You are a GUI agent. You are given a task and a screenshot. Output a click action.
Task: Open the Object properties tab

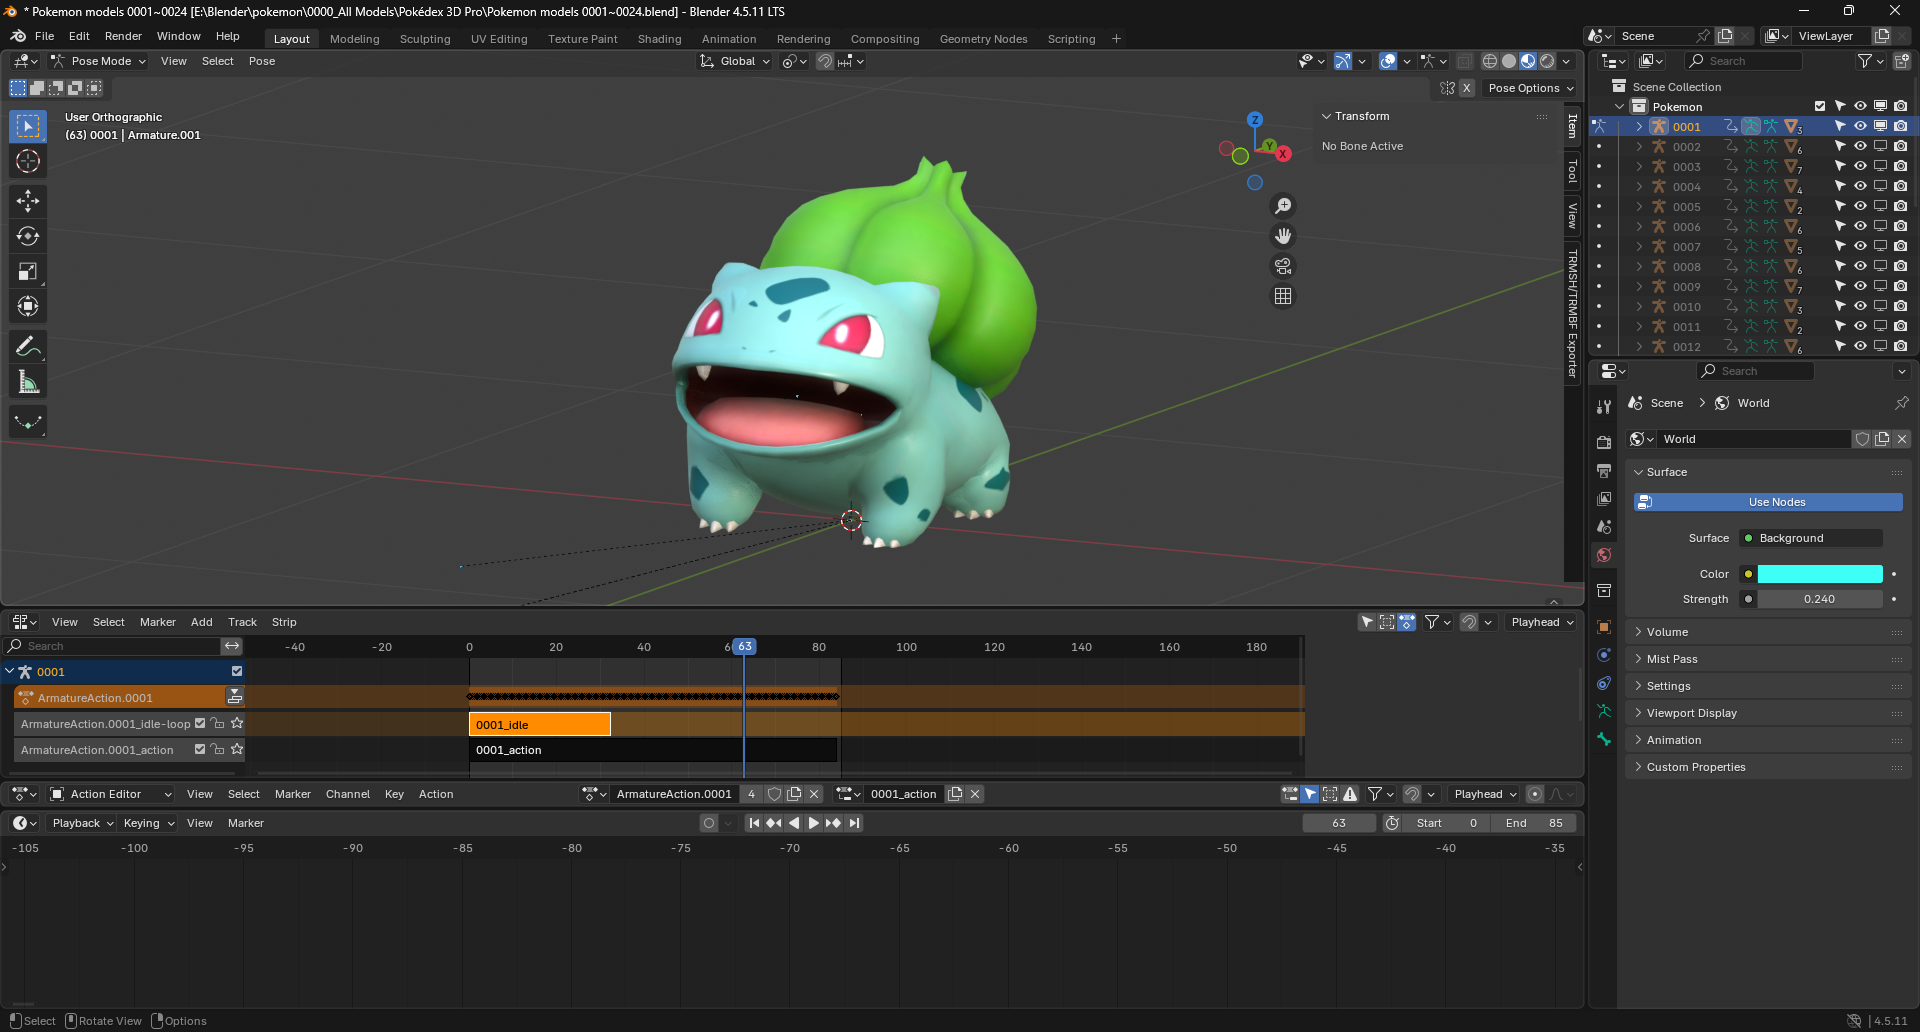pos(1604,627)
